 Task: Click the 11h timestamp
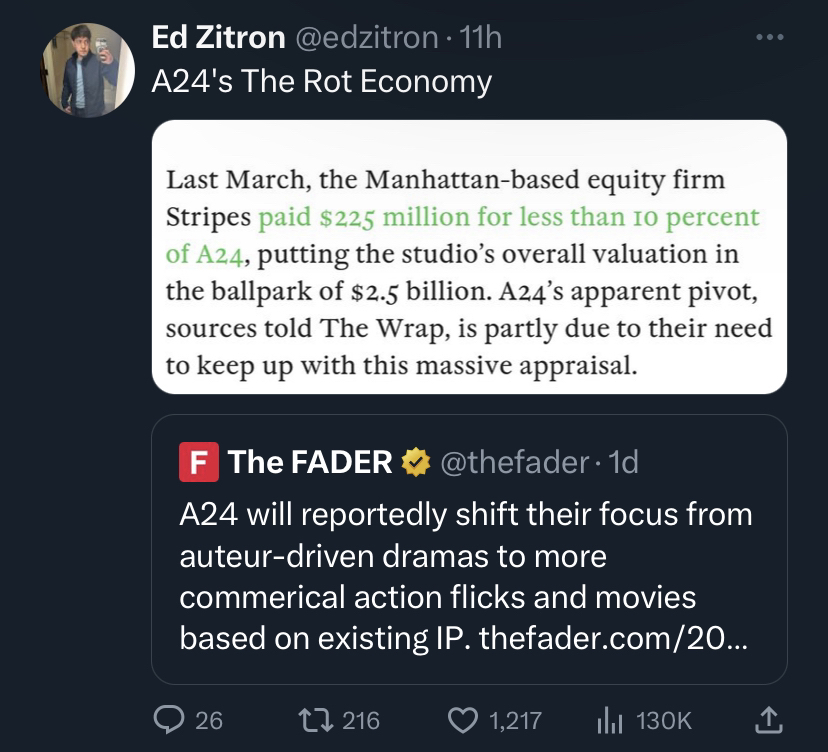click(x=481, y=37)
